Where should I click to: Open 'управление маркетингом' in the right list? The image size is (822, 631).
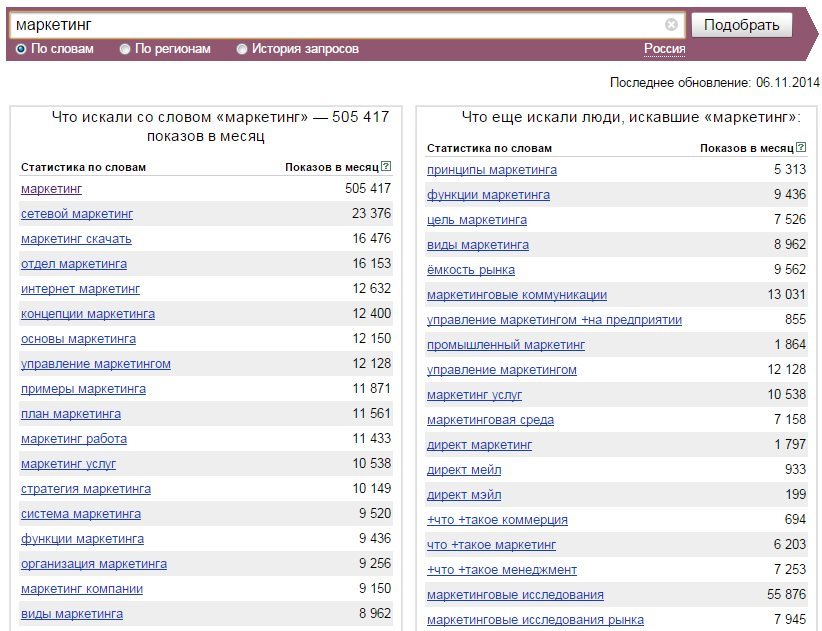(x=502, y=370)
